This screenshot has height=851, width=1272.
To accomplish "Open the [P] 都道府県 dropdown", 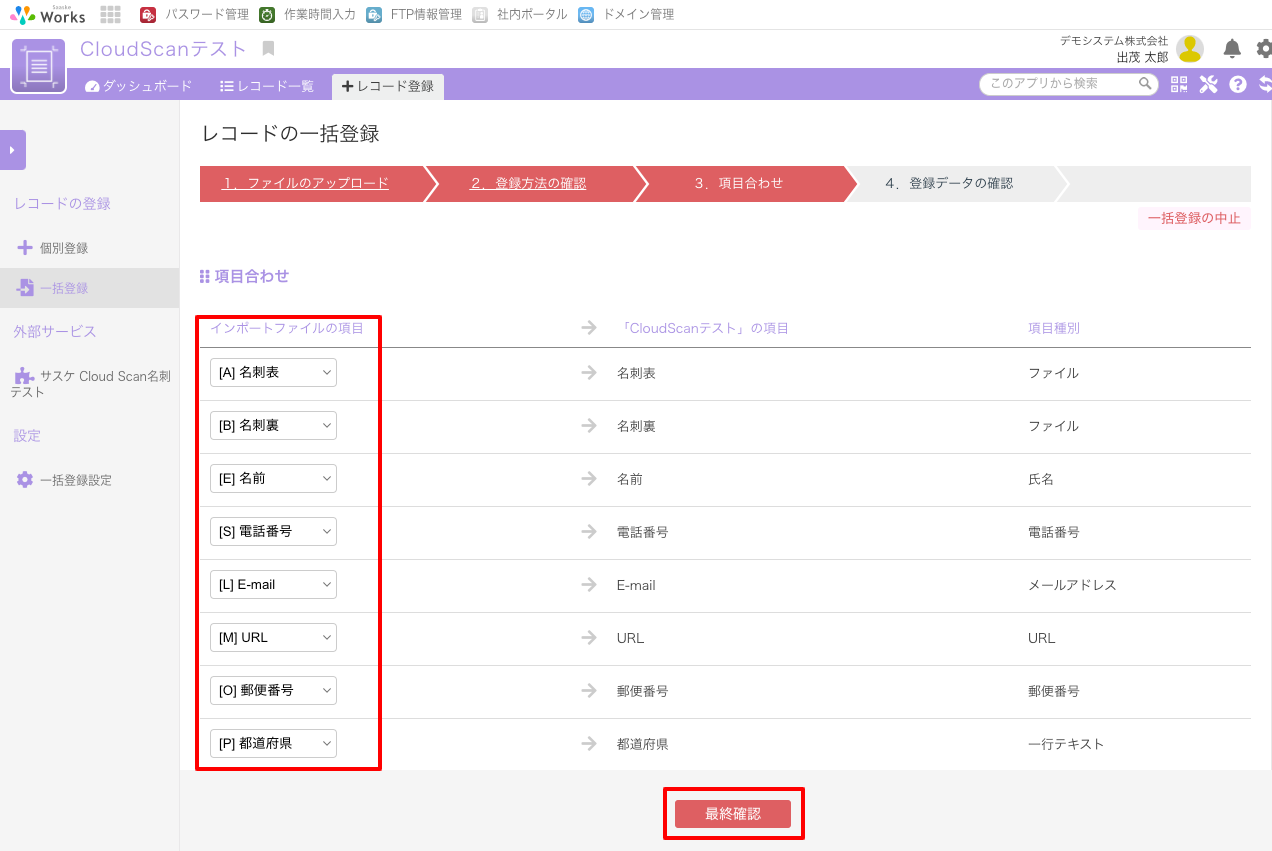I will [273, 744].
